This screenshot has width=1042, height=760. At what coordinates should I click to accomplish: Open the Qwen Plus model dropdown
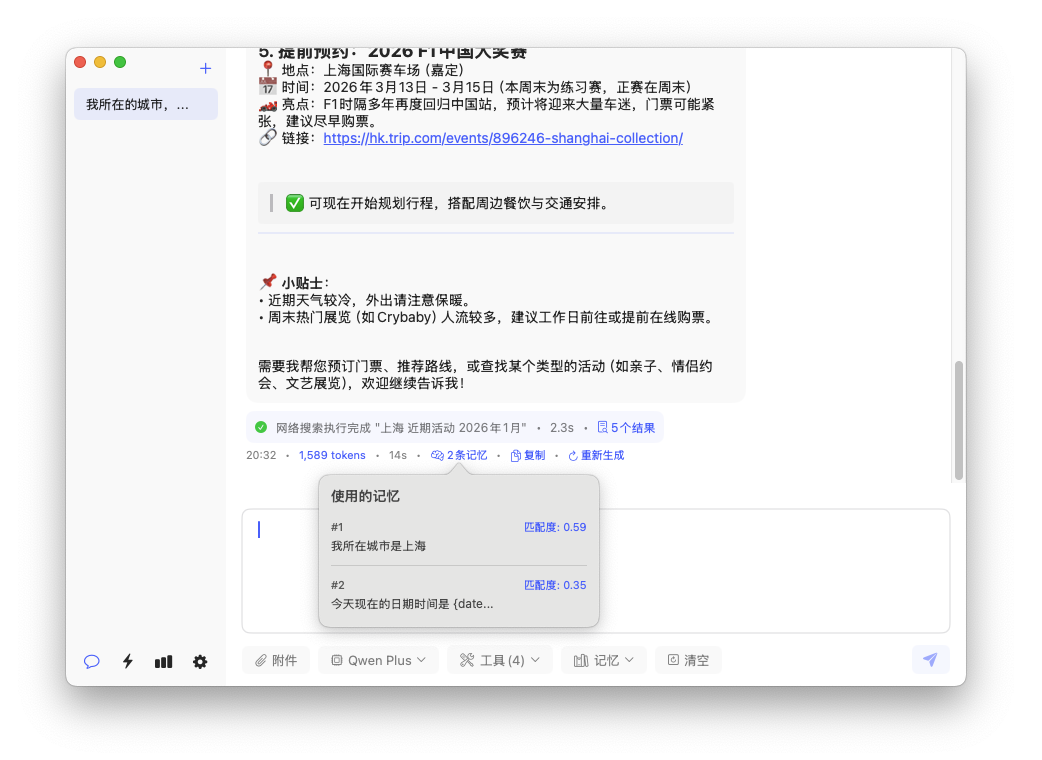378,660
